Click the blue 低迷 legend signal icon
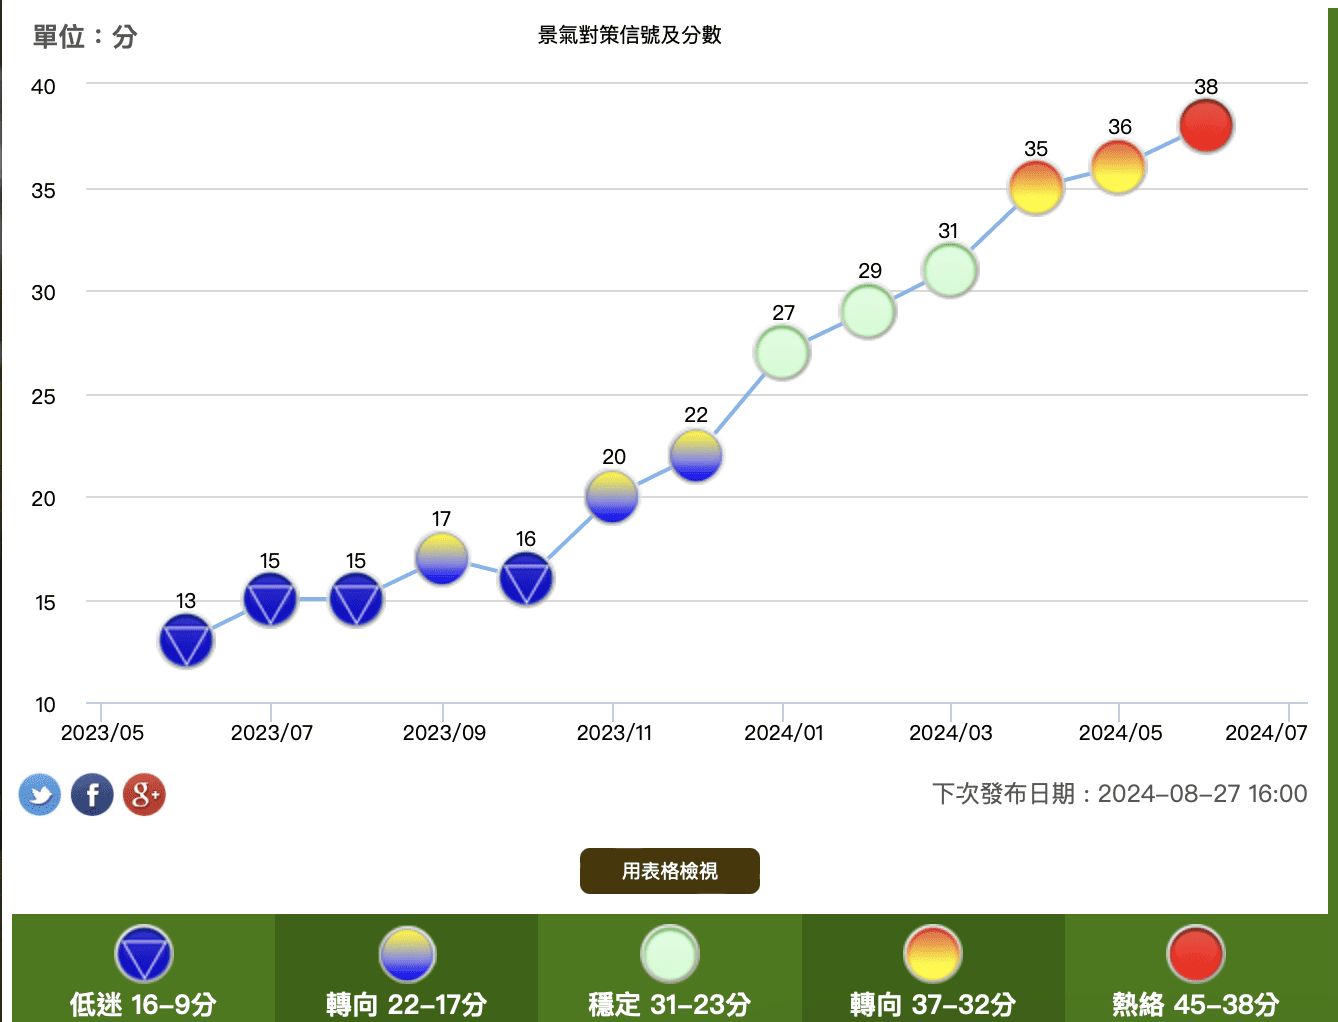 tap(144, 954)
